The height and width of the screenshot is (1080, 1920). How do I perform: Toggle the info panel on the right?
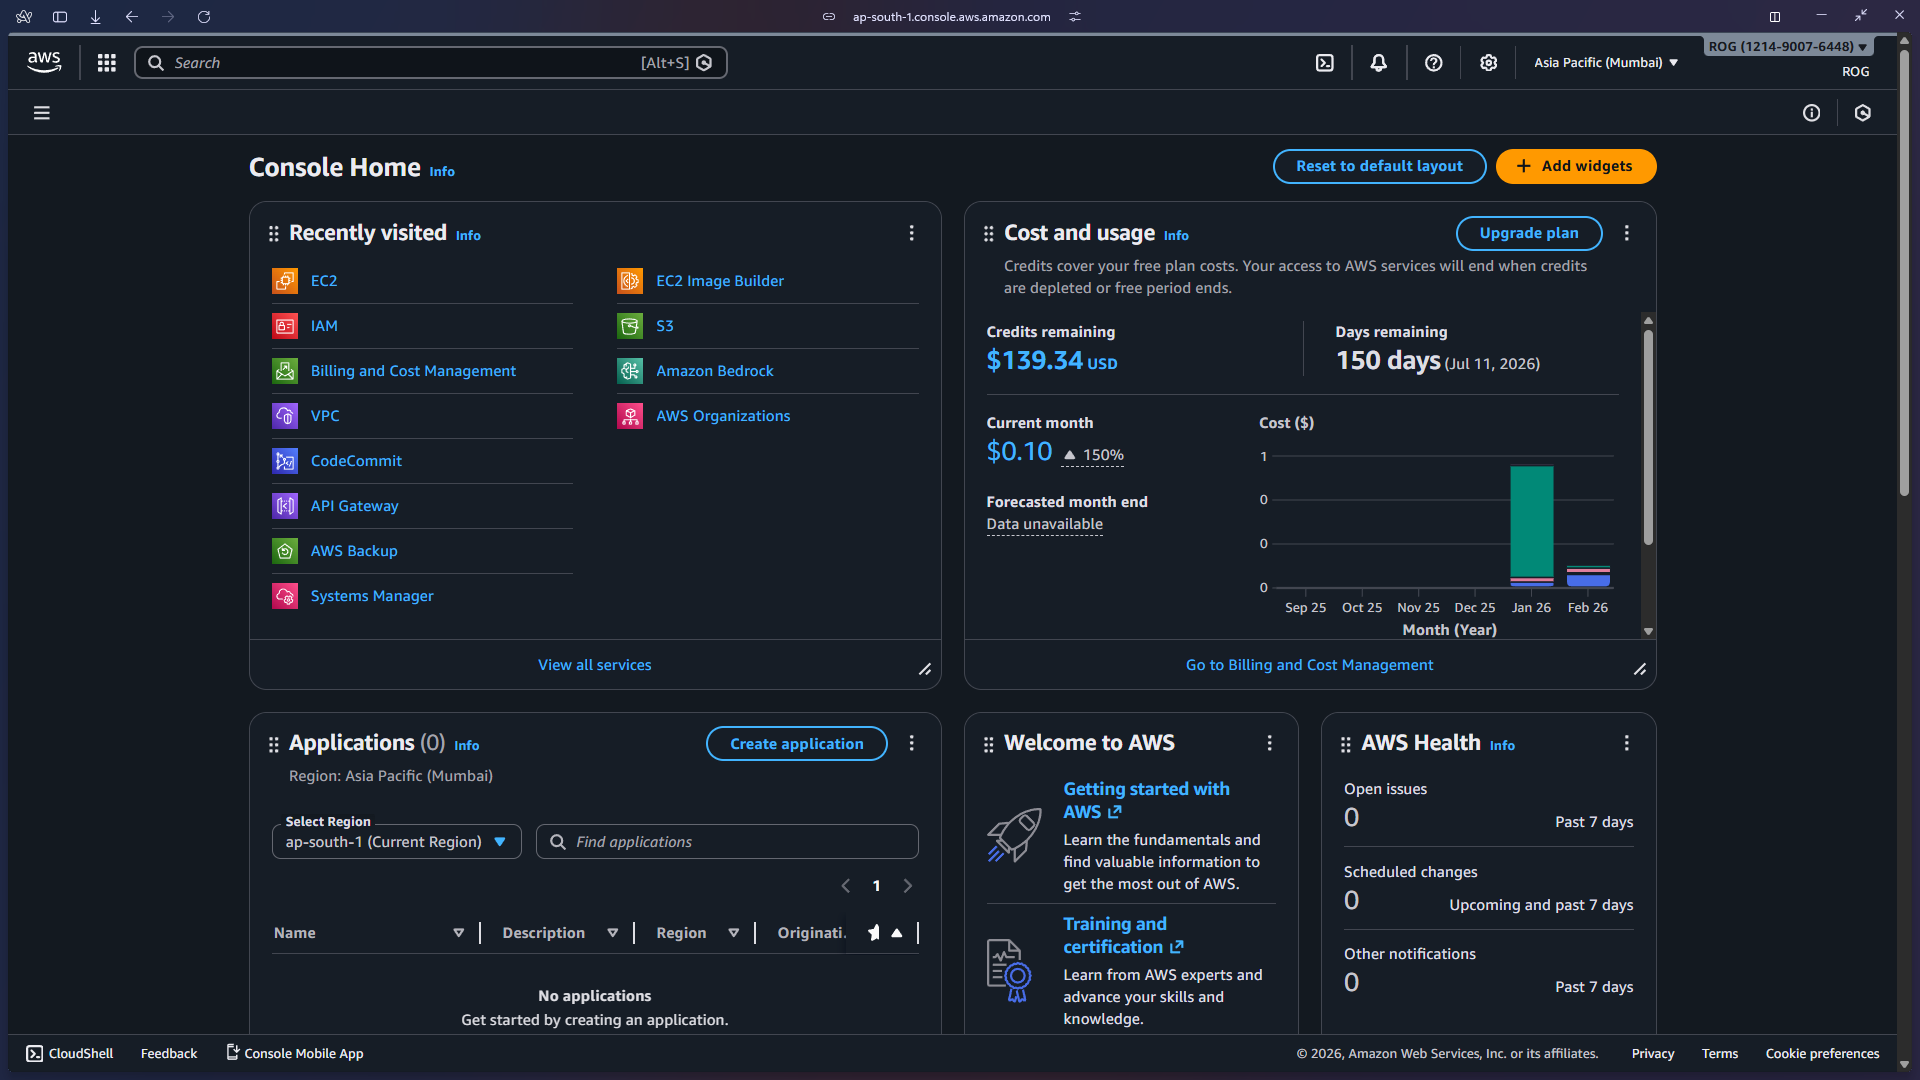point(1812,112)
